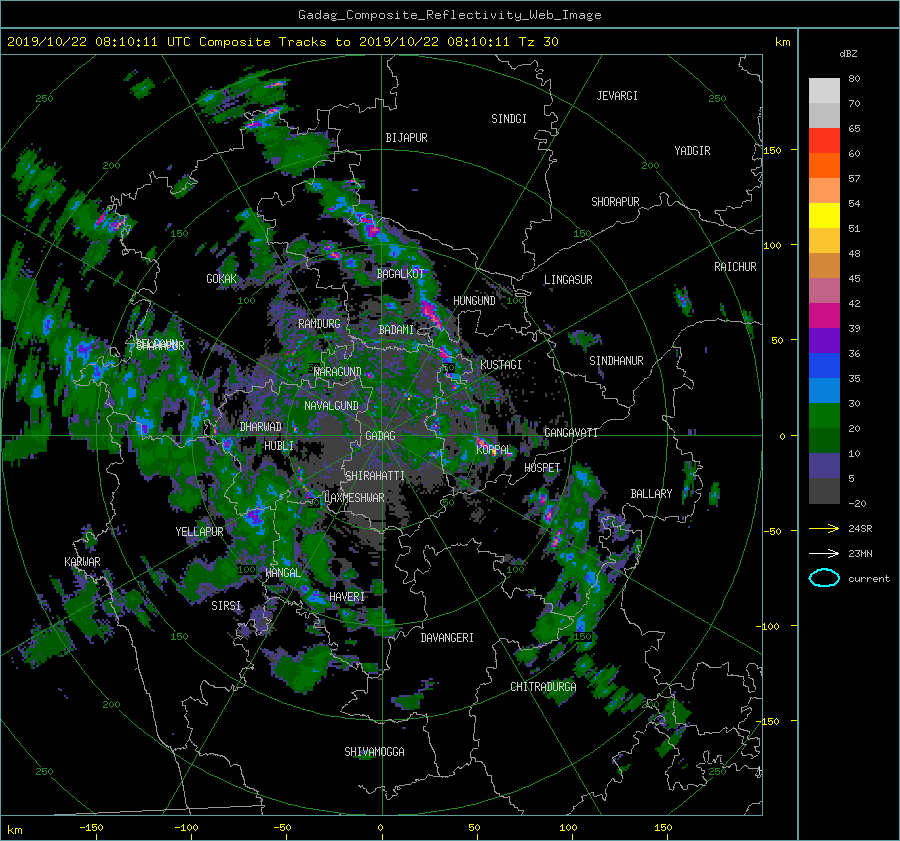Click the dBZ legend heading

point(848,54)
